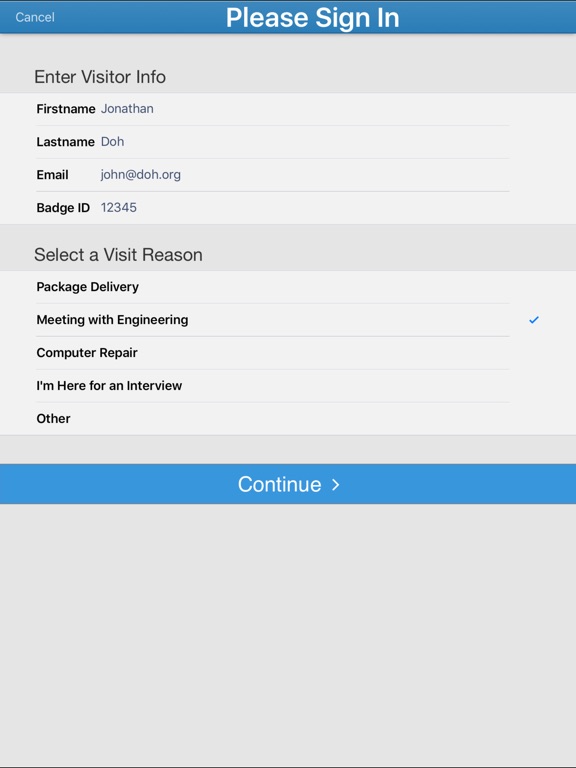Click the Badge ID label
This screenshot has height=768, width=576.
click(63, 208)
